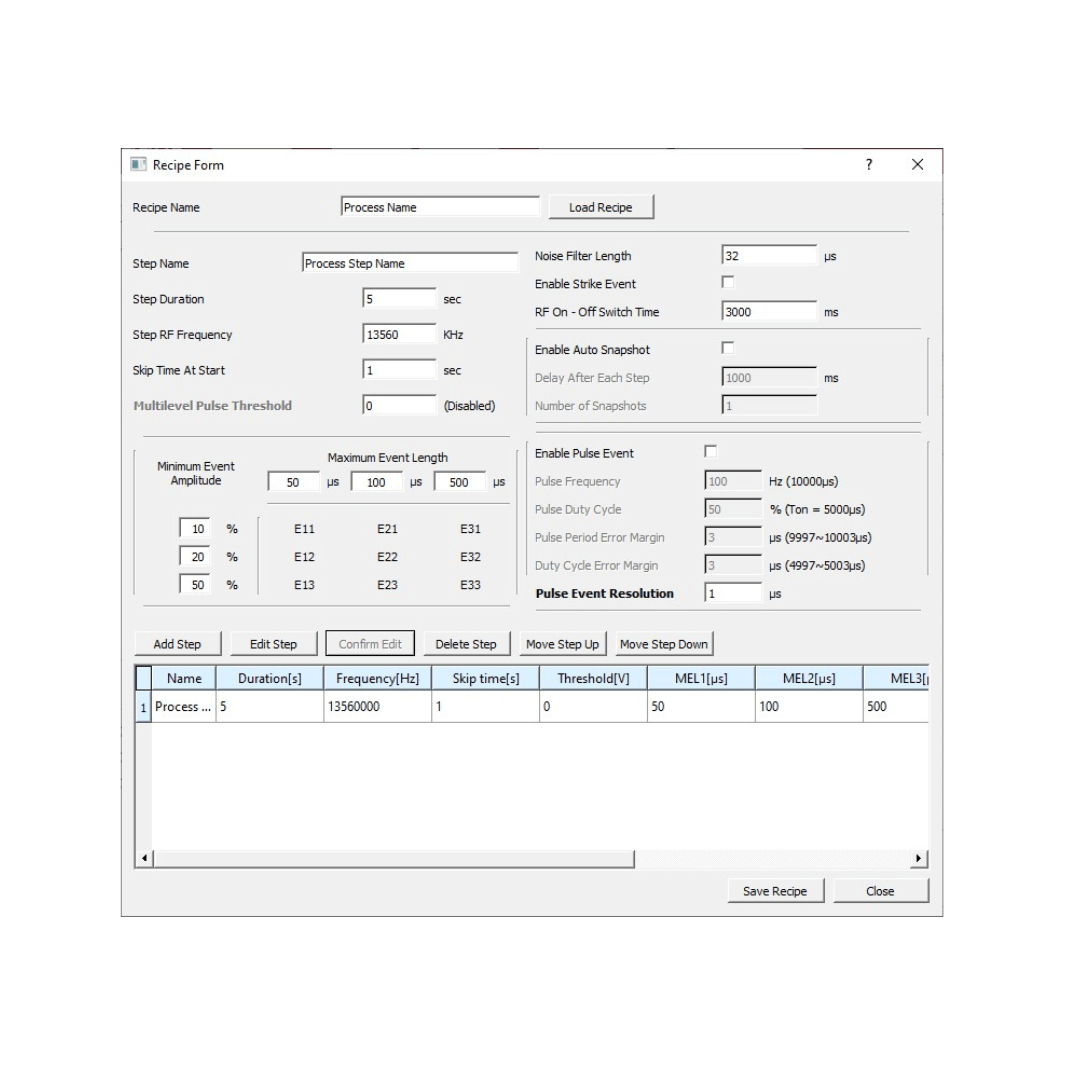Click the Recipe Name input field
This screenshot has width=1080, height=1080.
tap(439, 207)
